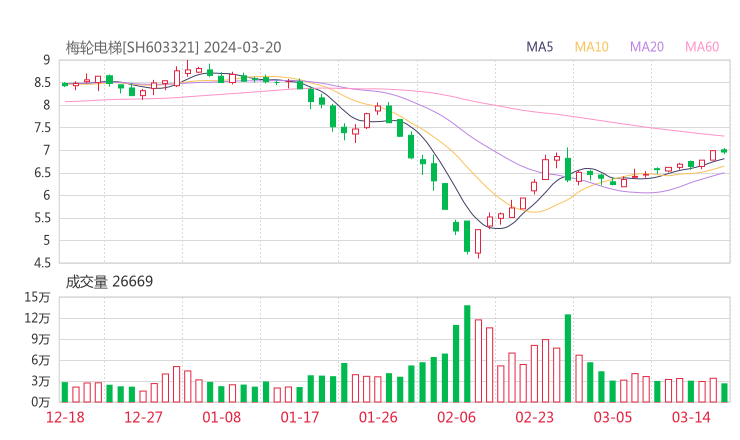Click the 成交量 26669 volume label
This screenshot has width=740, height=440.
pyautogui.click(x=109, y=282)
